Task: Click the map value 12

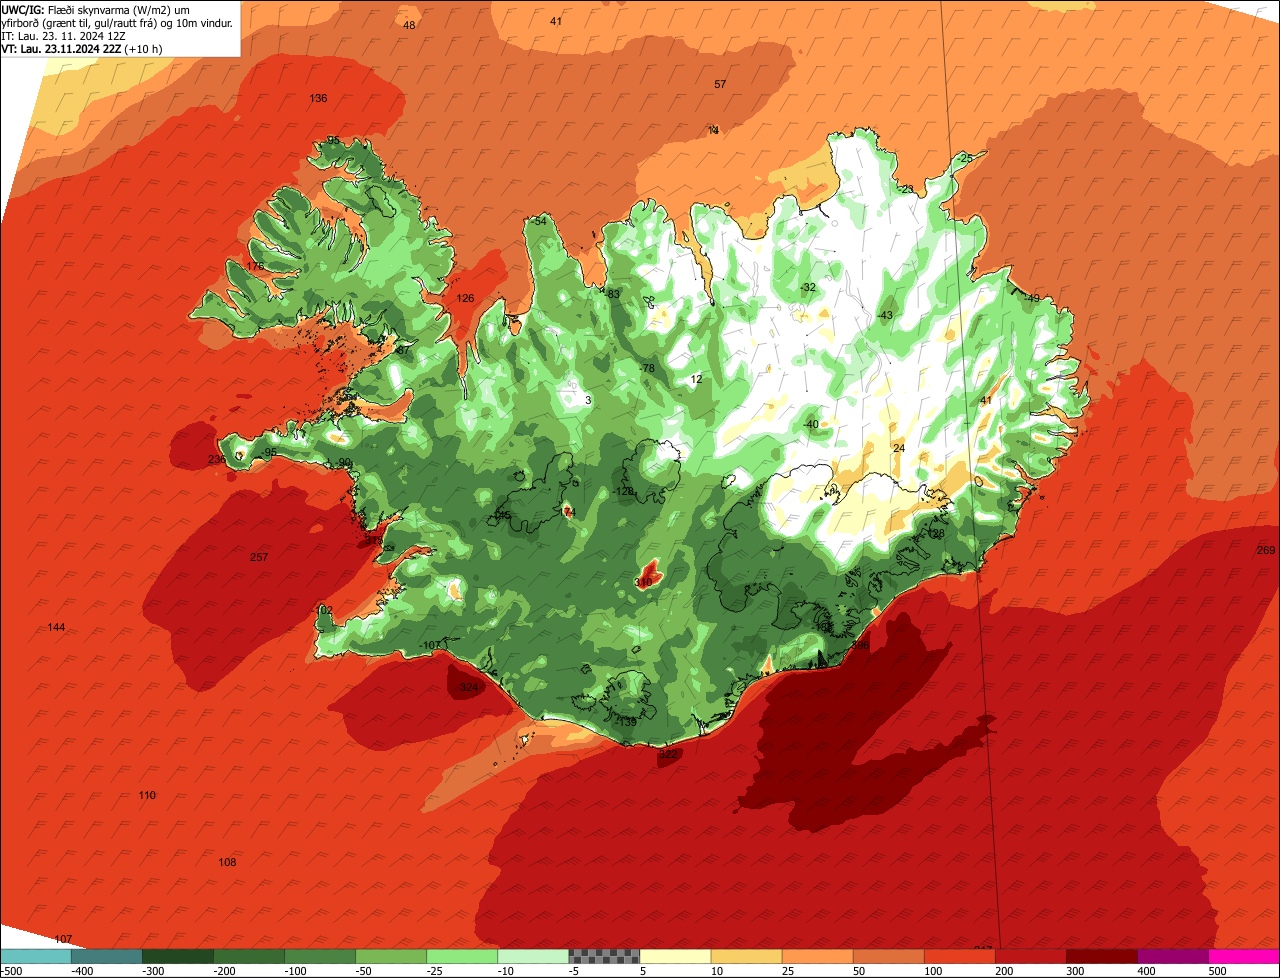Action: coord(697,379)
